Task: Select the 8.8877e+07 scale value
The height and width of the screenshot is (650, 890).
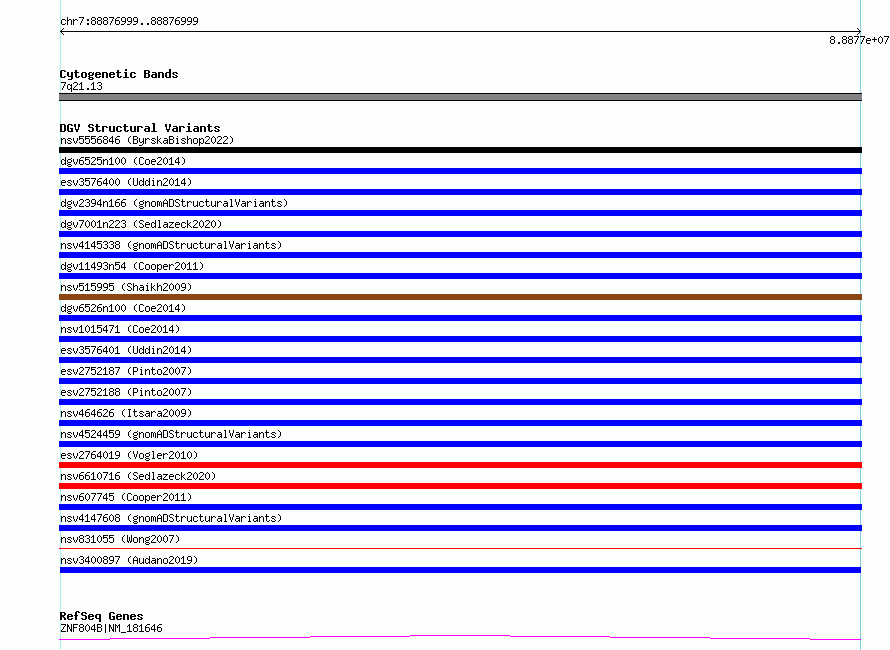Action: click(859, 40)
